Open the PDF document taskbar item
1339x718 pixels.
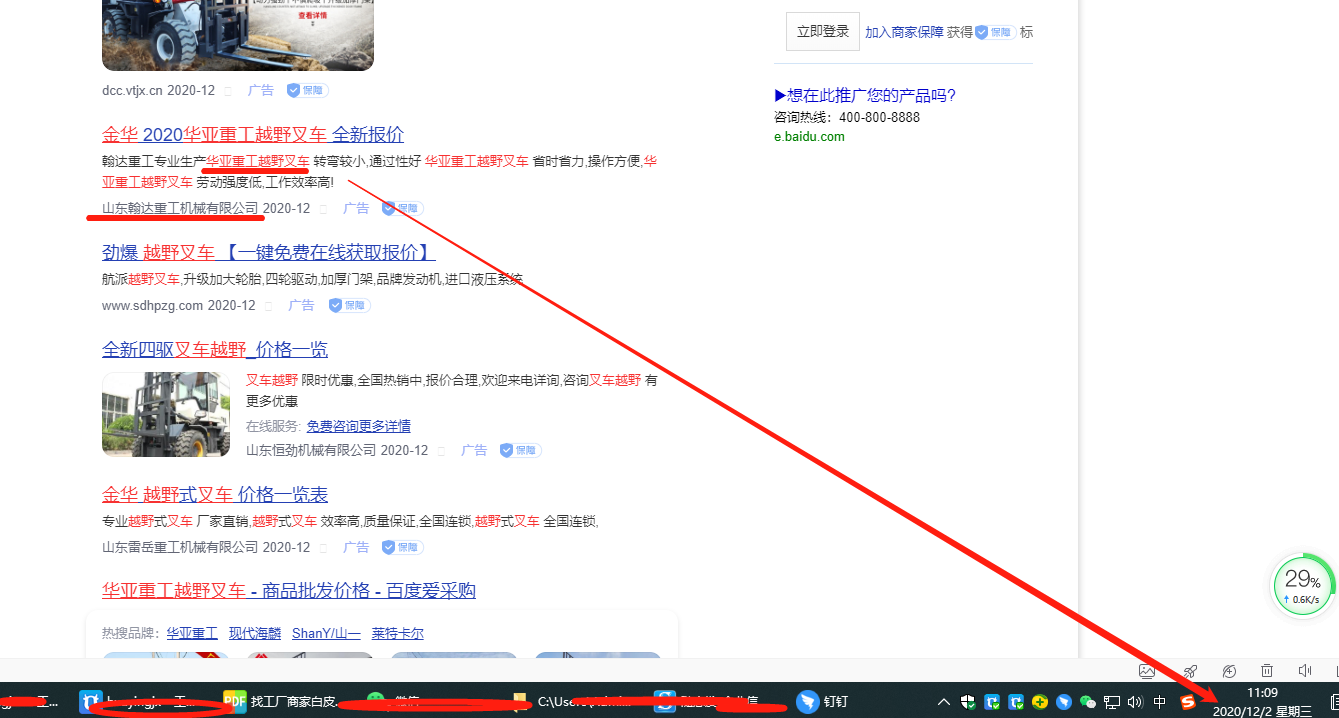coord(283,702)
